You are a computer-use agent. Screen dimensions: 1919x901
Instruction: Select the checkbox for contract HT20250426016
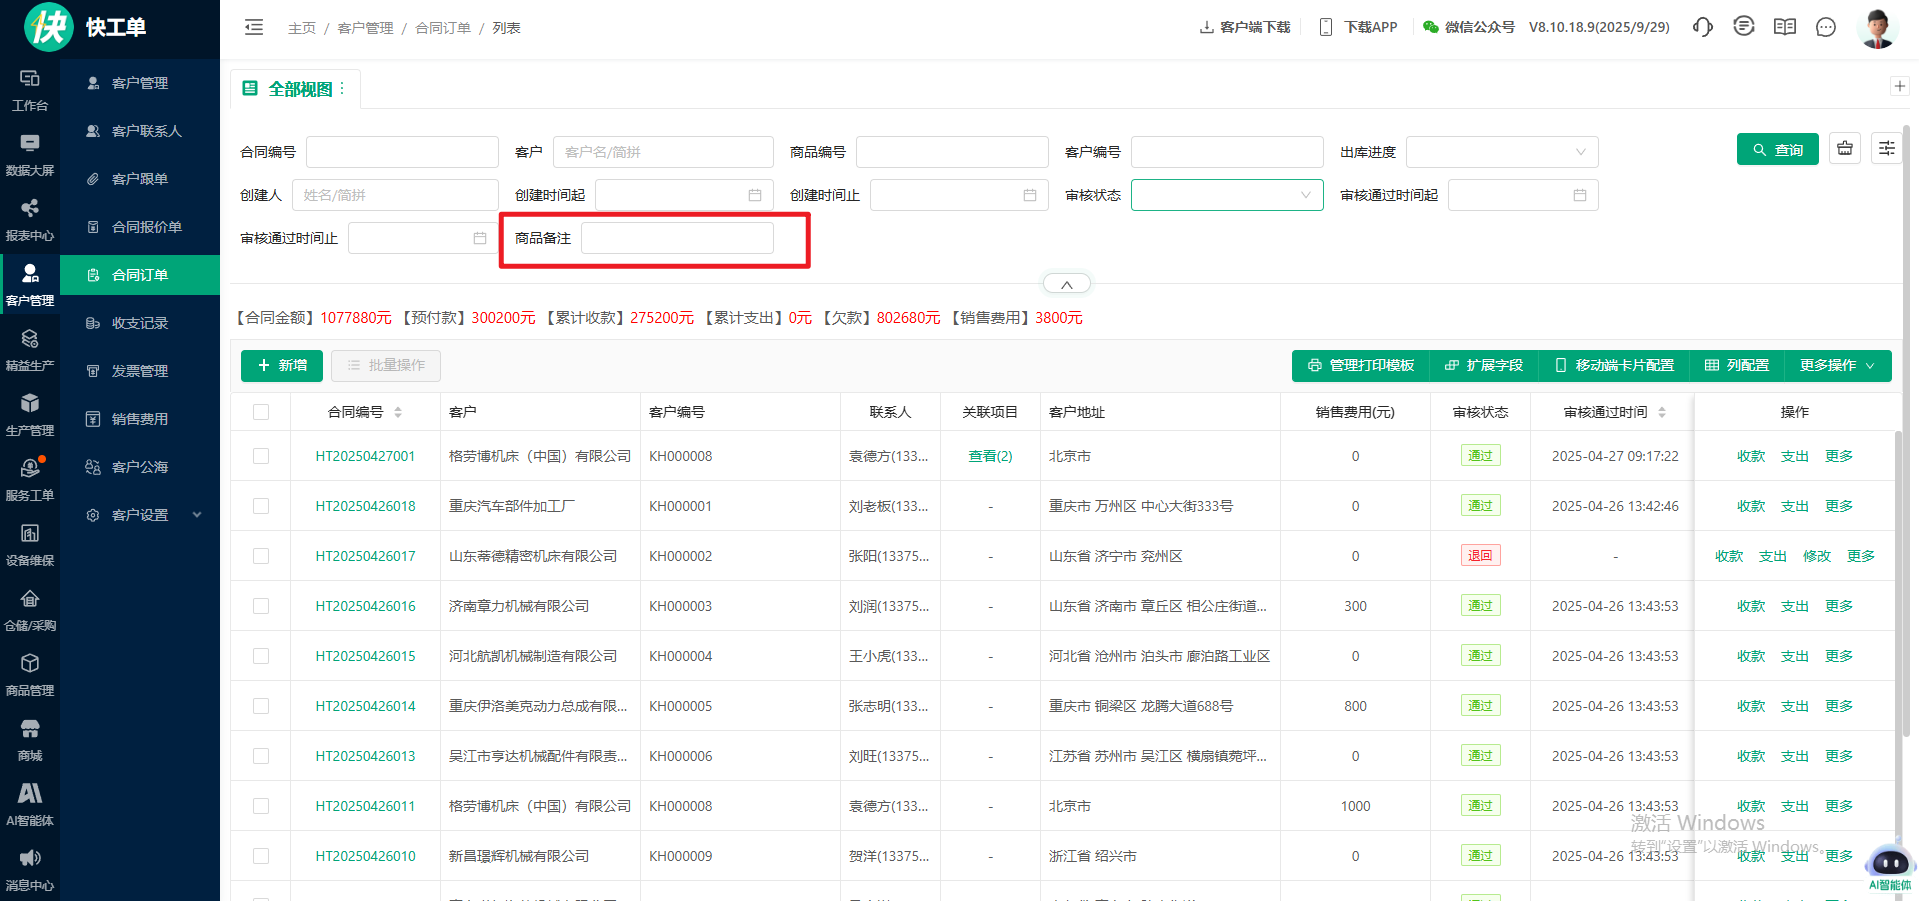pos(261,606)
